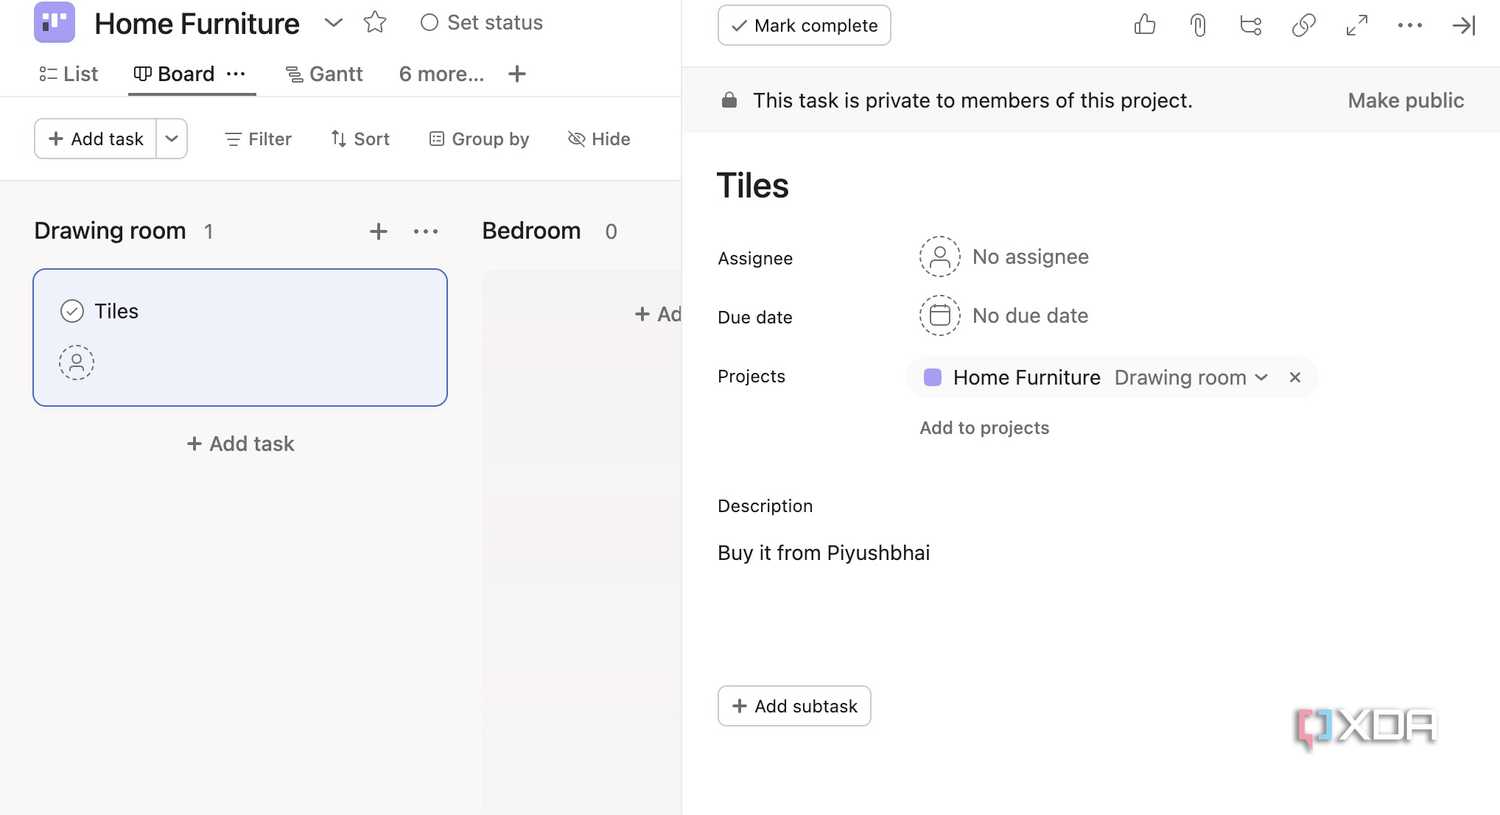Open task more actions ellipsis
Image resolution: width=1500 pixels, height=815 pixels.
click(1410, 25)
